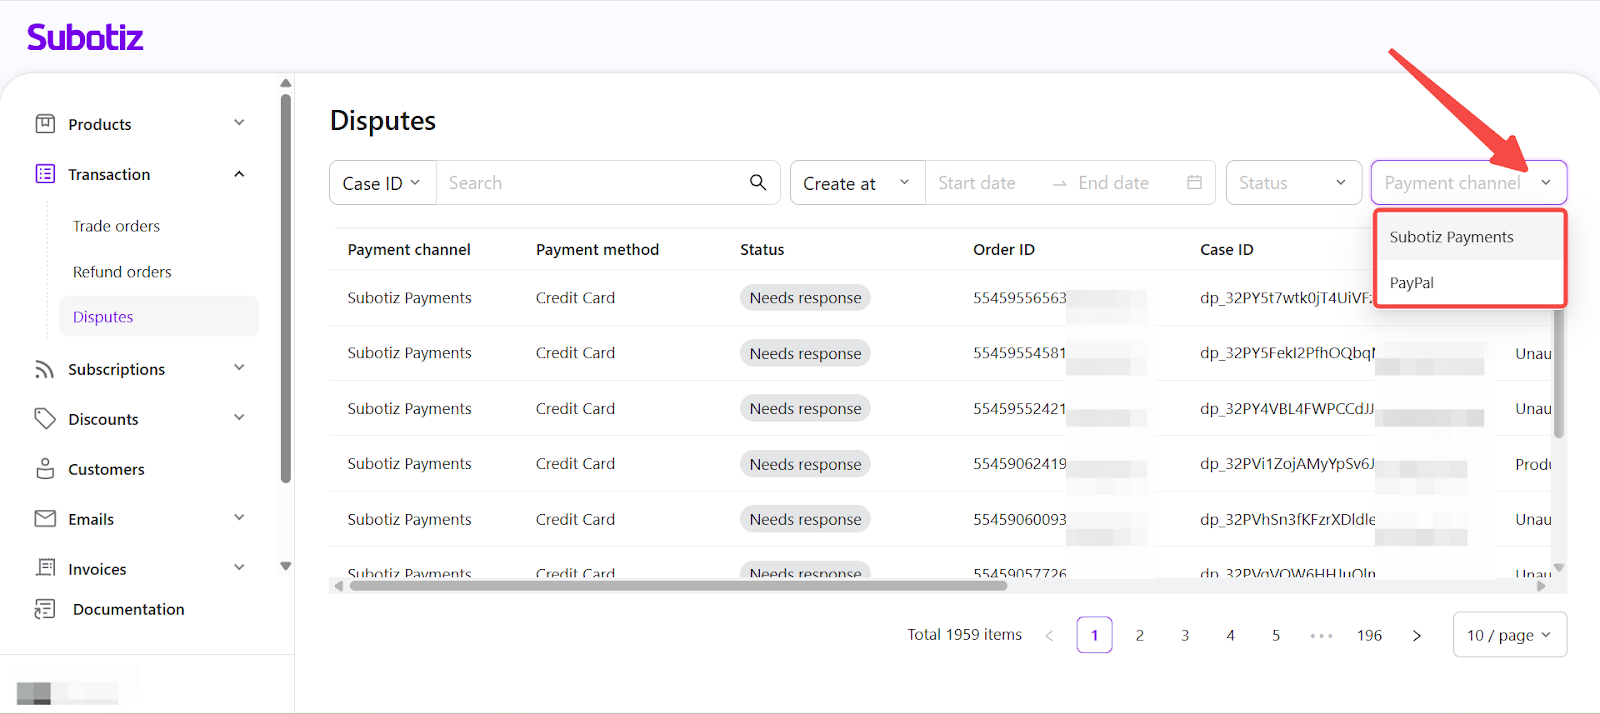Click the search magnifier icon
This screenshot has height=714, width=1600.
[x=758, y=182]
